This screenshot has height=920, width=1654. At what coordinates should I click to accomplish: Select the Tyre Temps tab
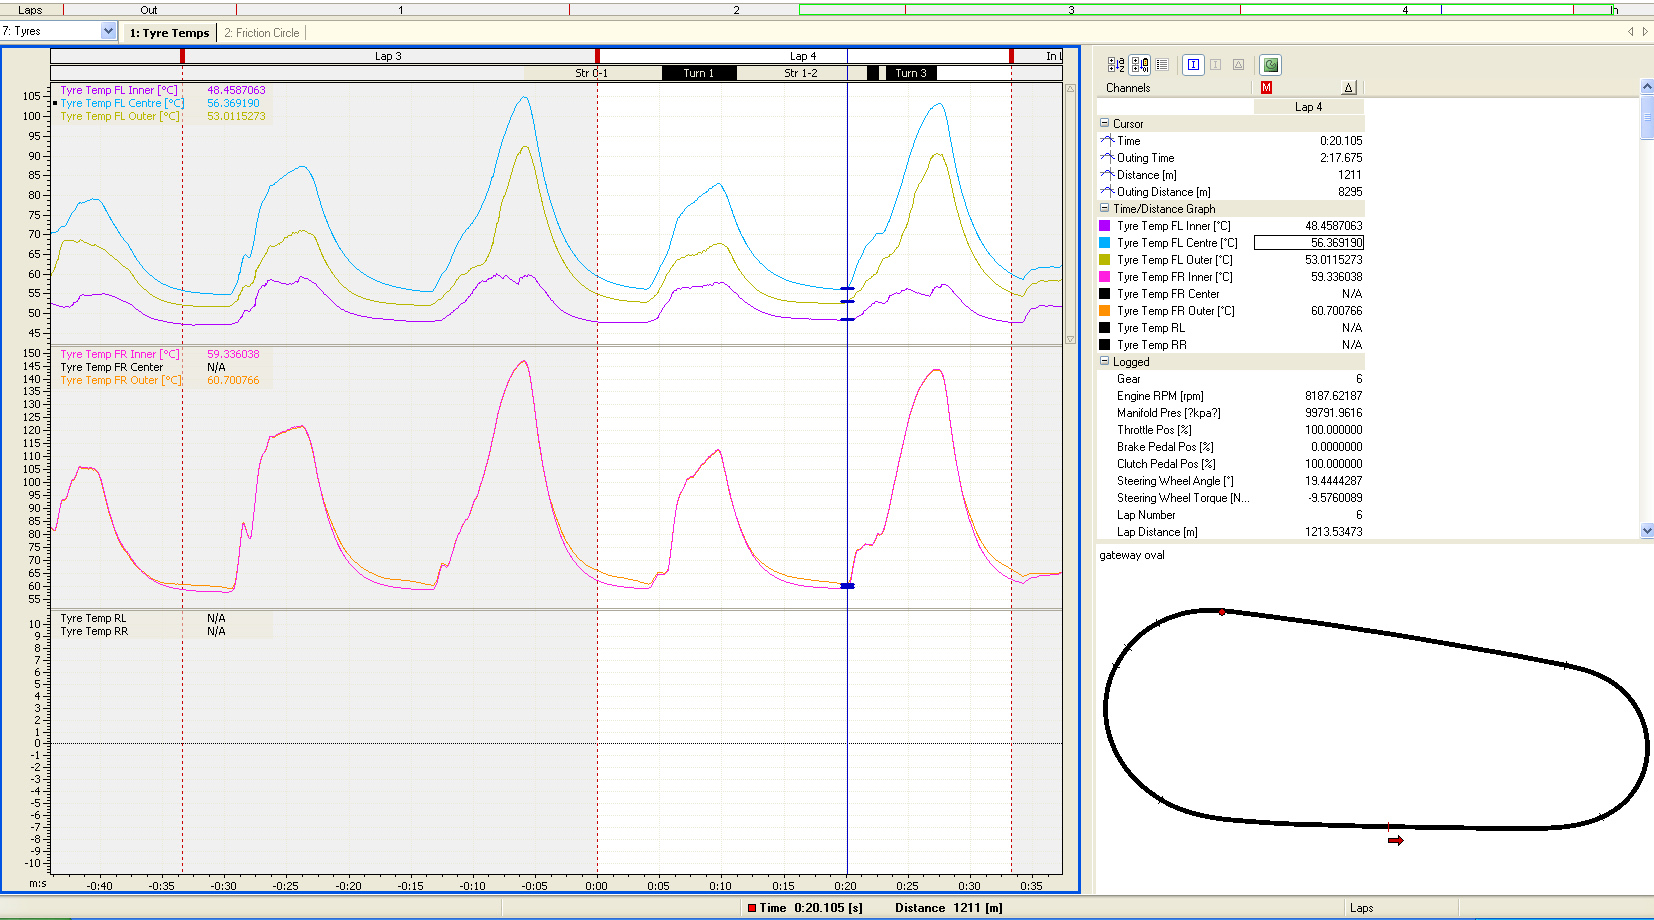click(169, 33)
